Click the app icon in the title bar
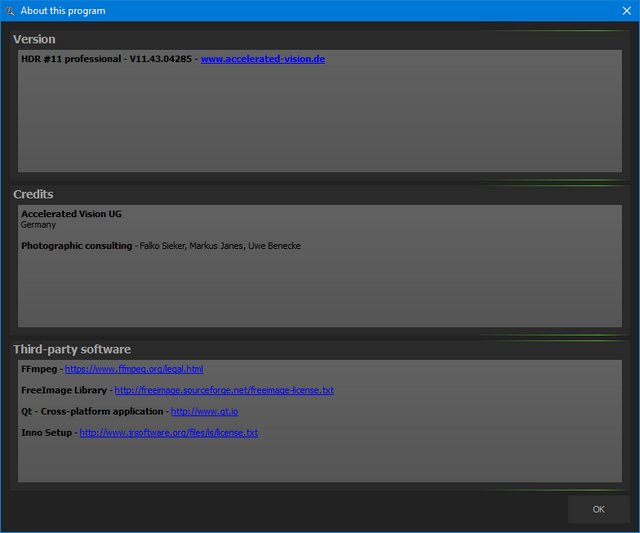Viewport: 640px width, 533px height. [x=10, y=11]
